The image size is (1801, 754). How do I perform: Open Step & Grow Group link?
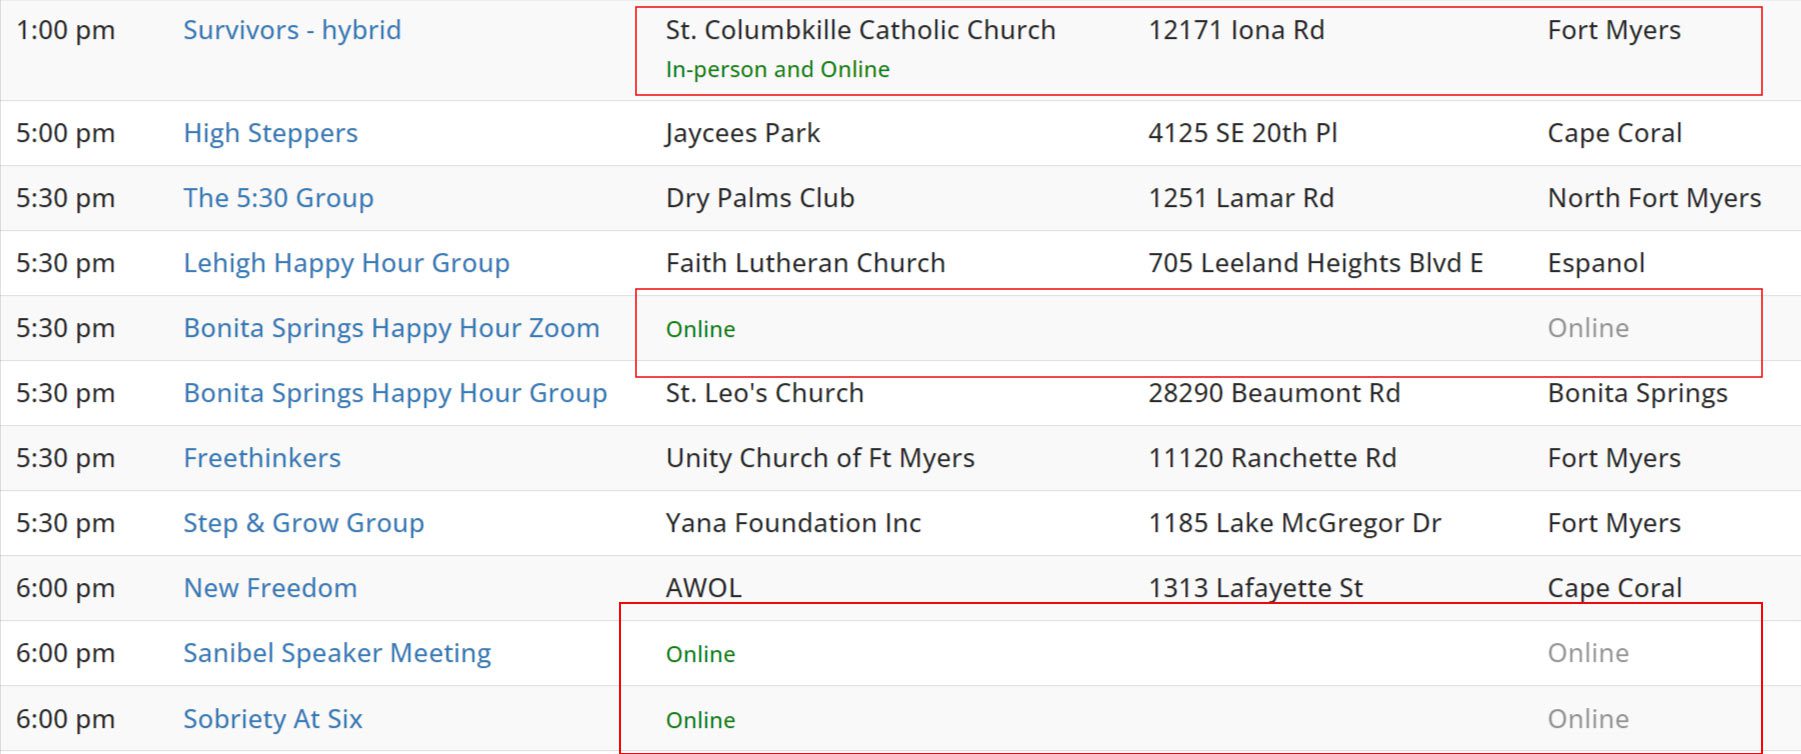(303, 523)
